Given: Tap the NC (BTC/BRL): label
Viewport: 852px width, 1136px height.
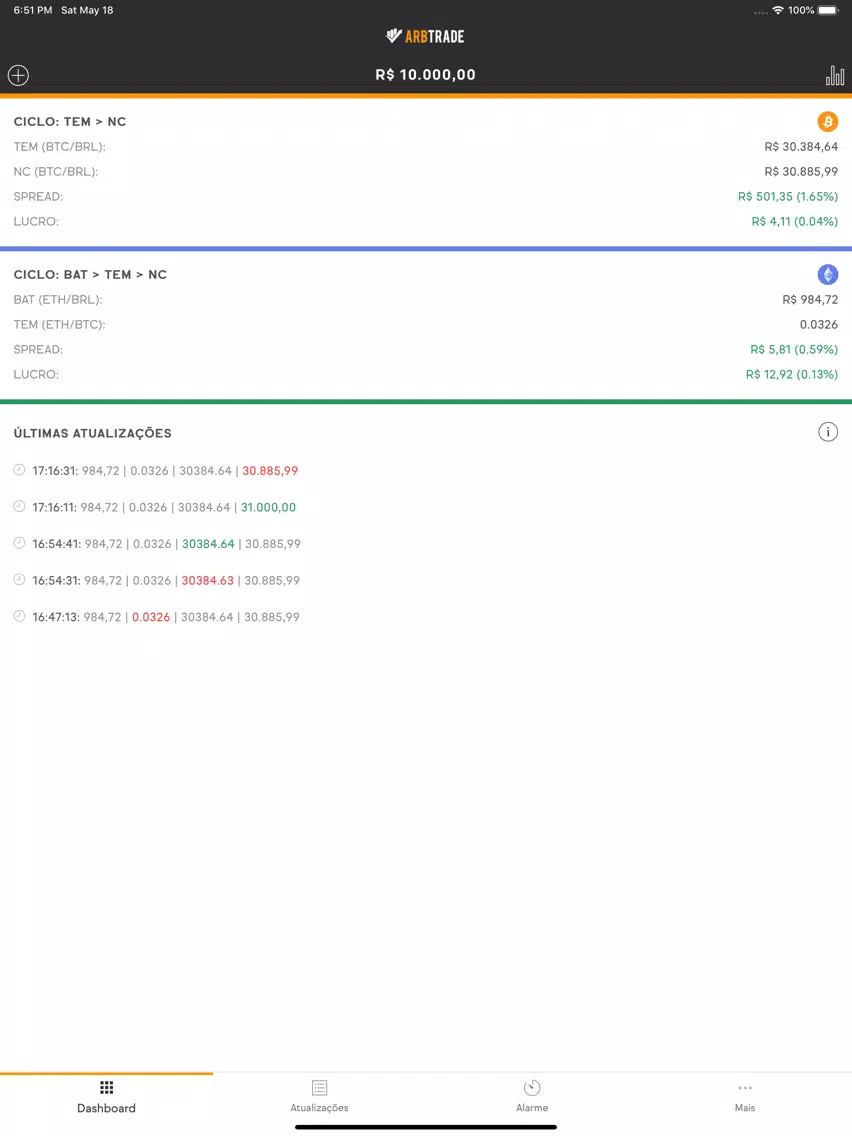Looking at the screenshot, I should click(x=56, y=172).
